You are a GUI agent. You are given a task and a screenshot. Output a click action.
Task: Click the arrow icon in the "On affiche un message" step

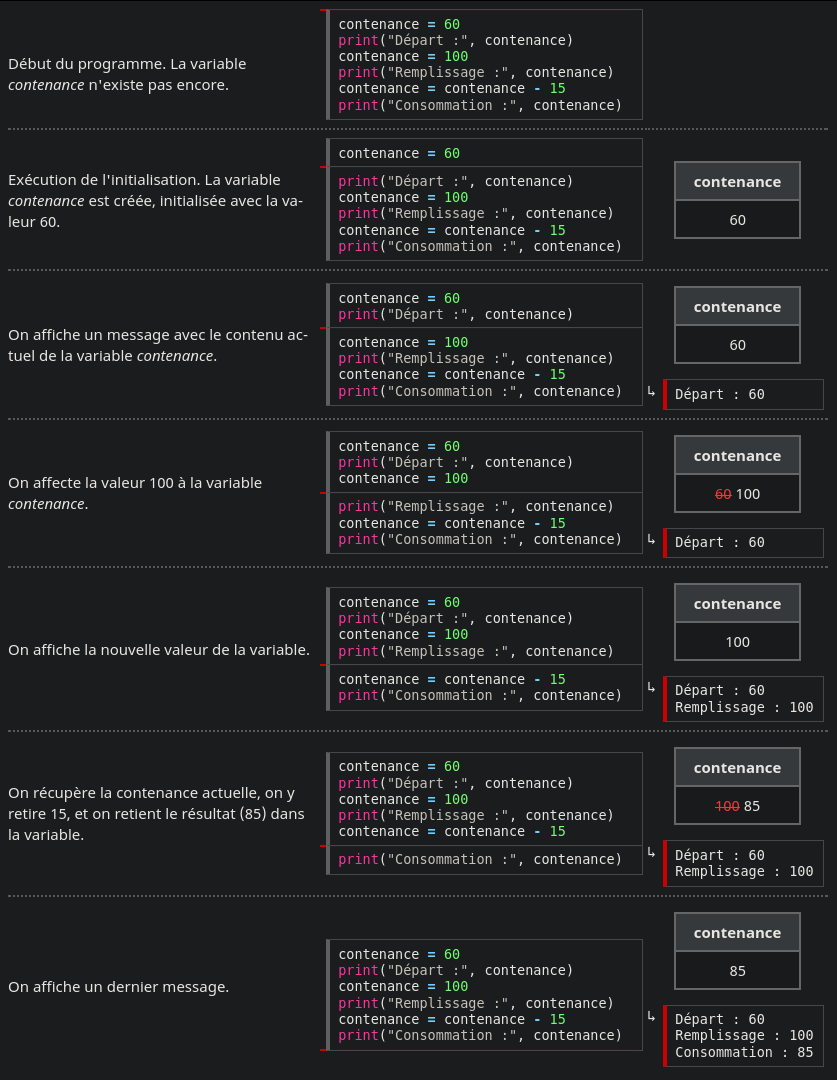tap(651, 391)
